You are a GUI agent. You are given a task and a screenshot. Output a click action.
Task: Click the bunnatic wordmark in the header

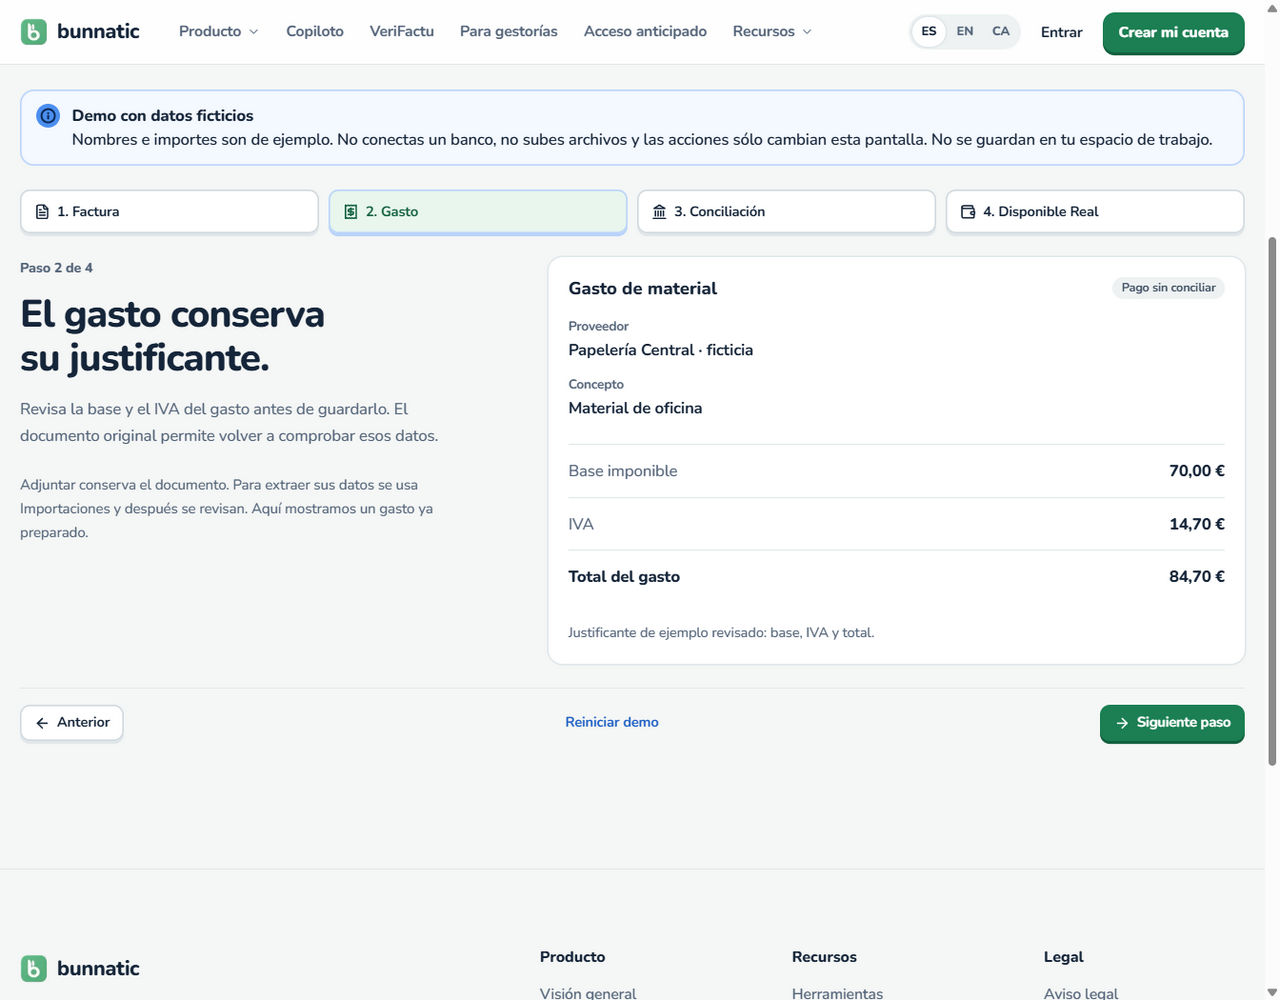[x=98, y=32]
